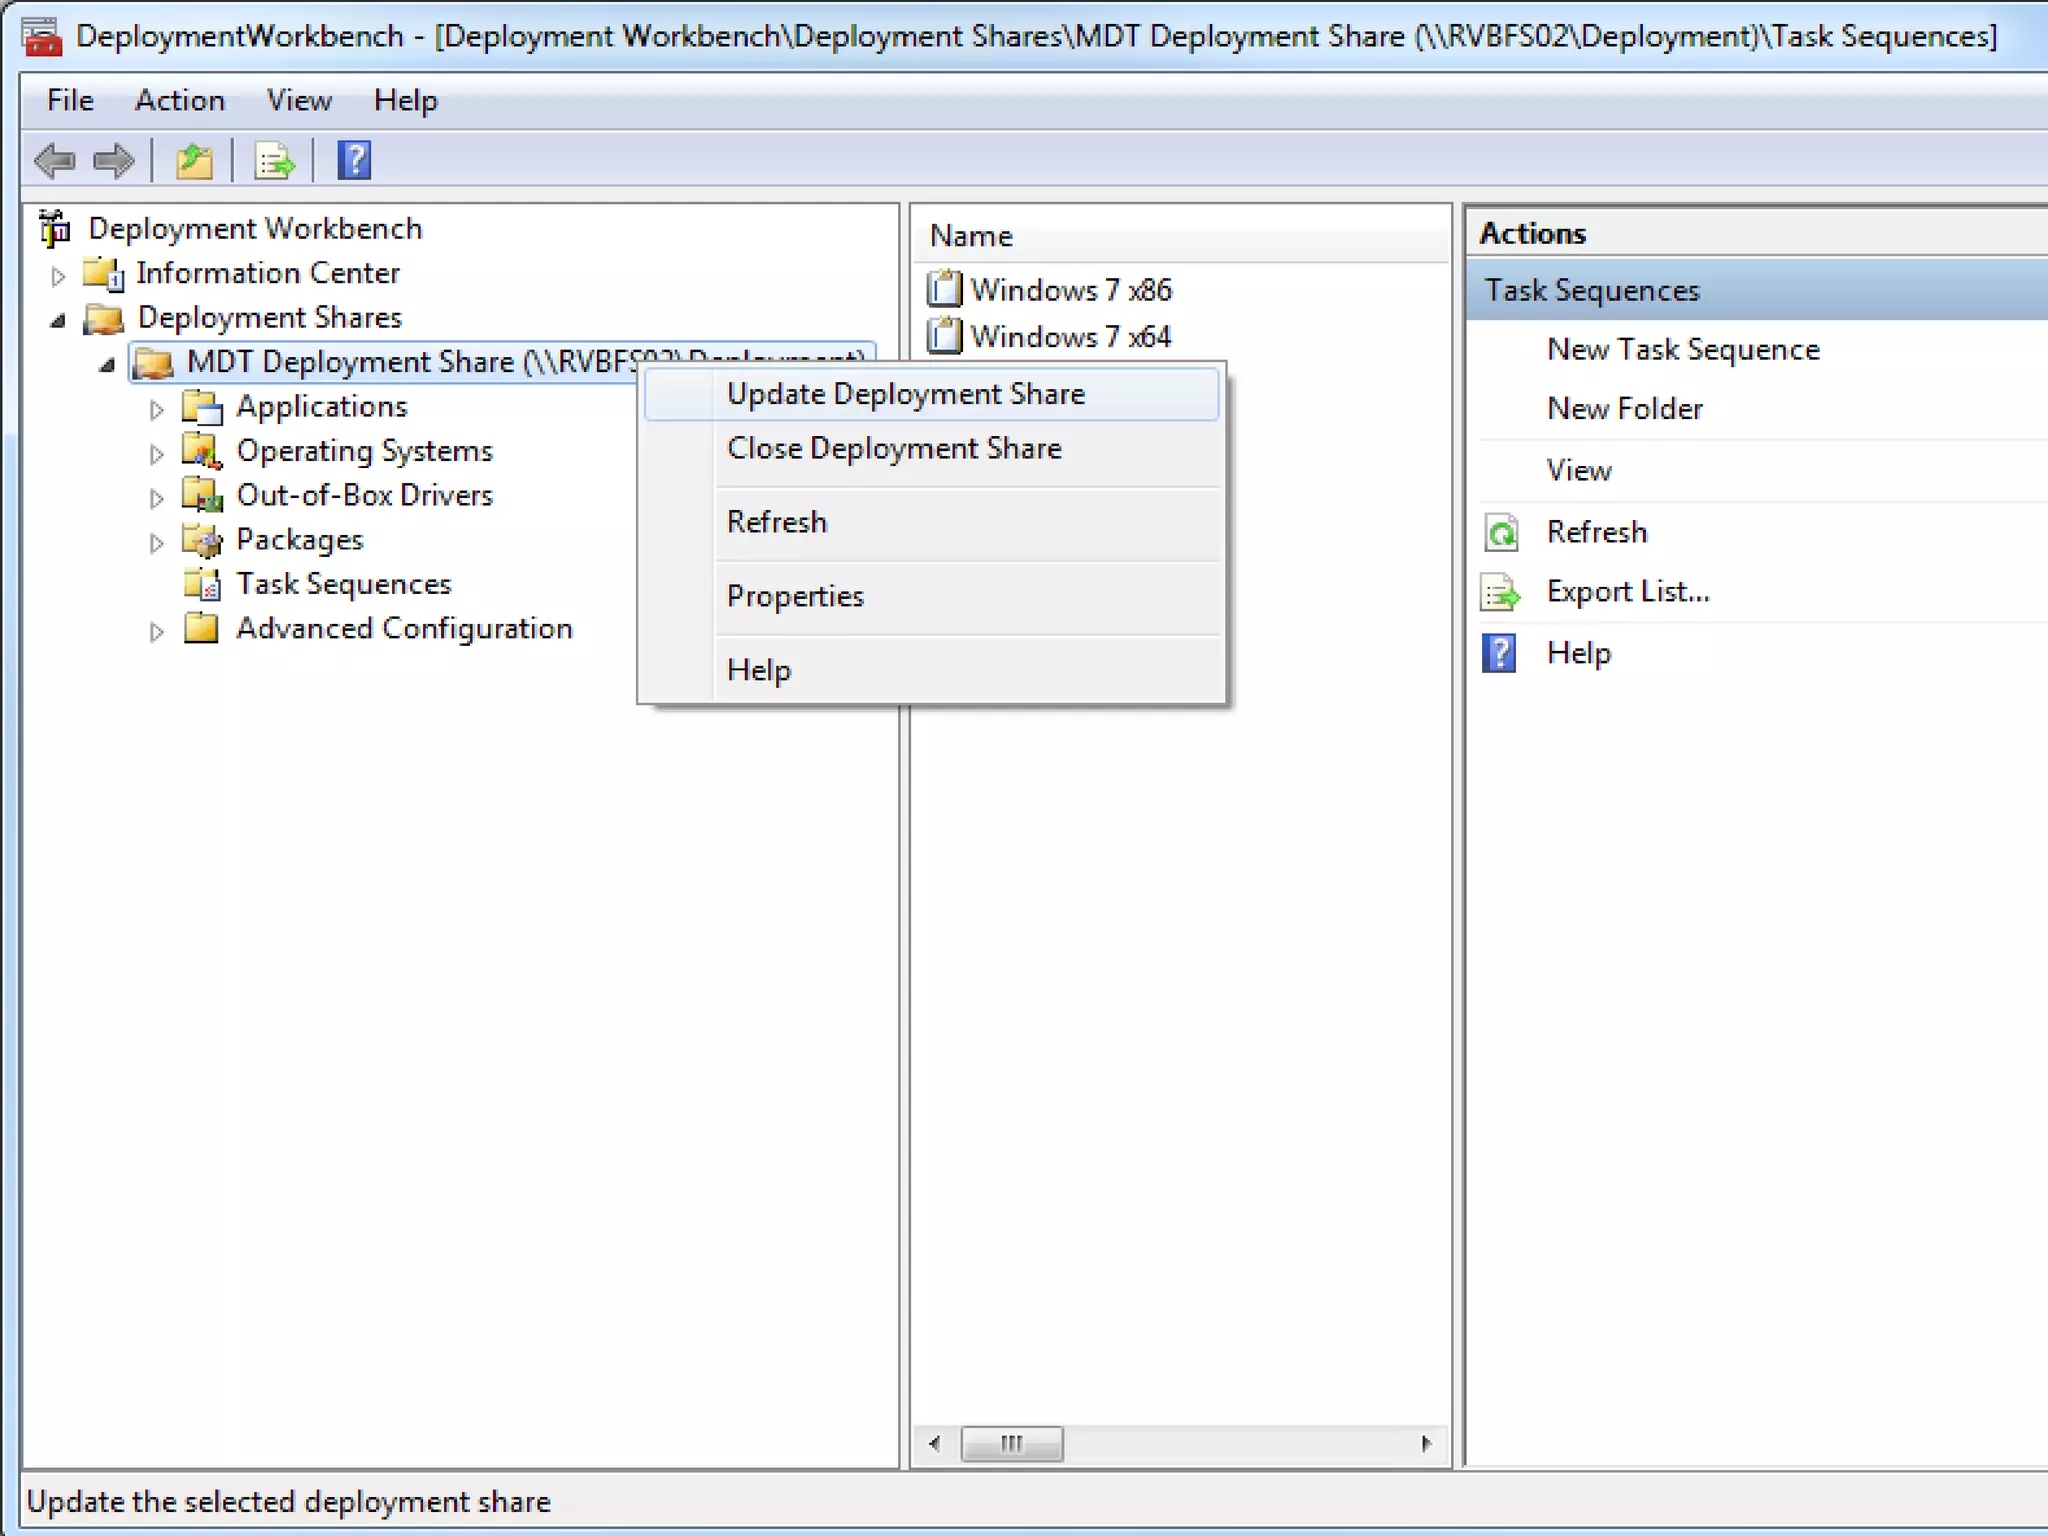Select the Information Center tree label
This screenshot has width=2048, height=1536.
(x=268, y=273)
